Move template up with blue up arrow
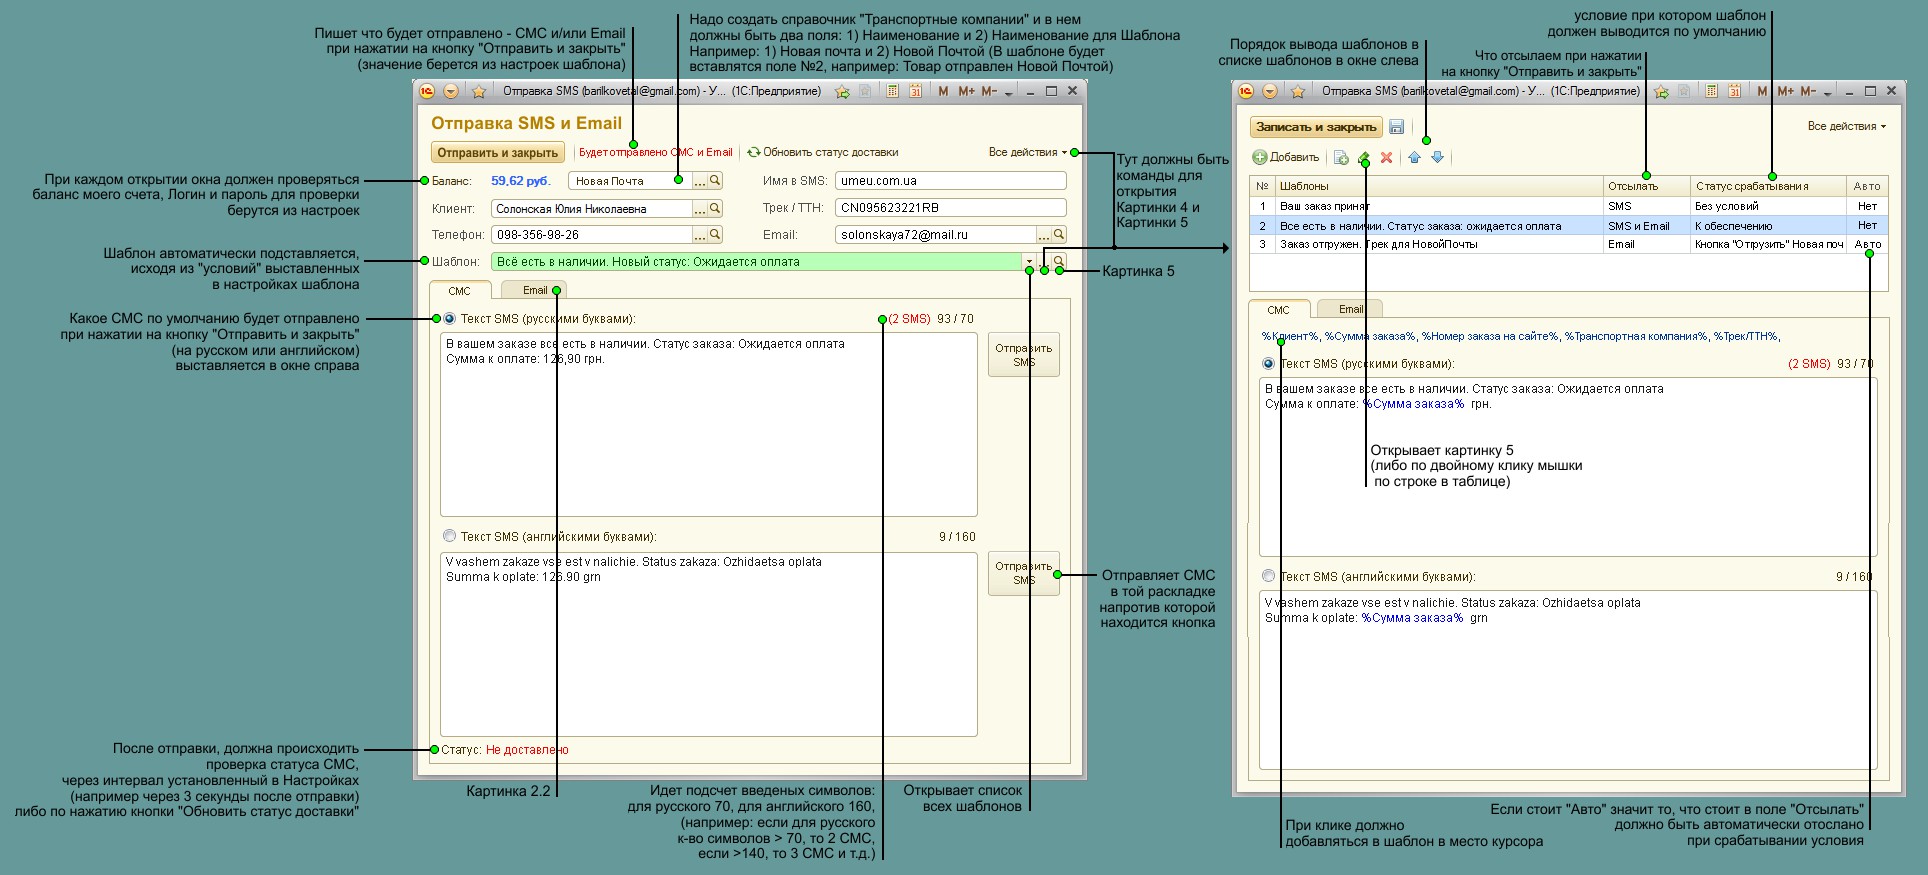 (1414, 158)
